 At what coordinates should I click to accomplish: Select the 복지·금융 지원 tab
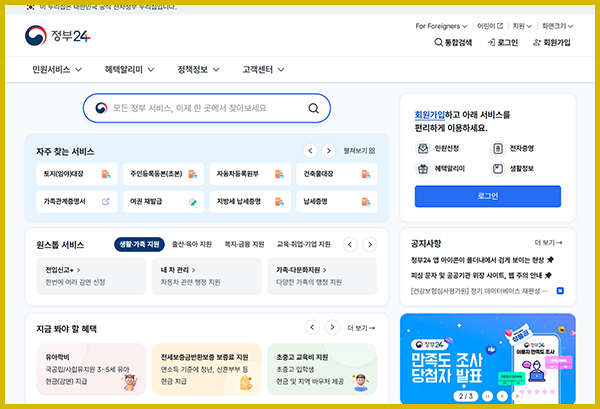244,244
